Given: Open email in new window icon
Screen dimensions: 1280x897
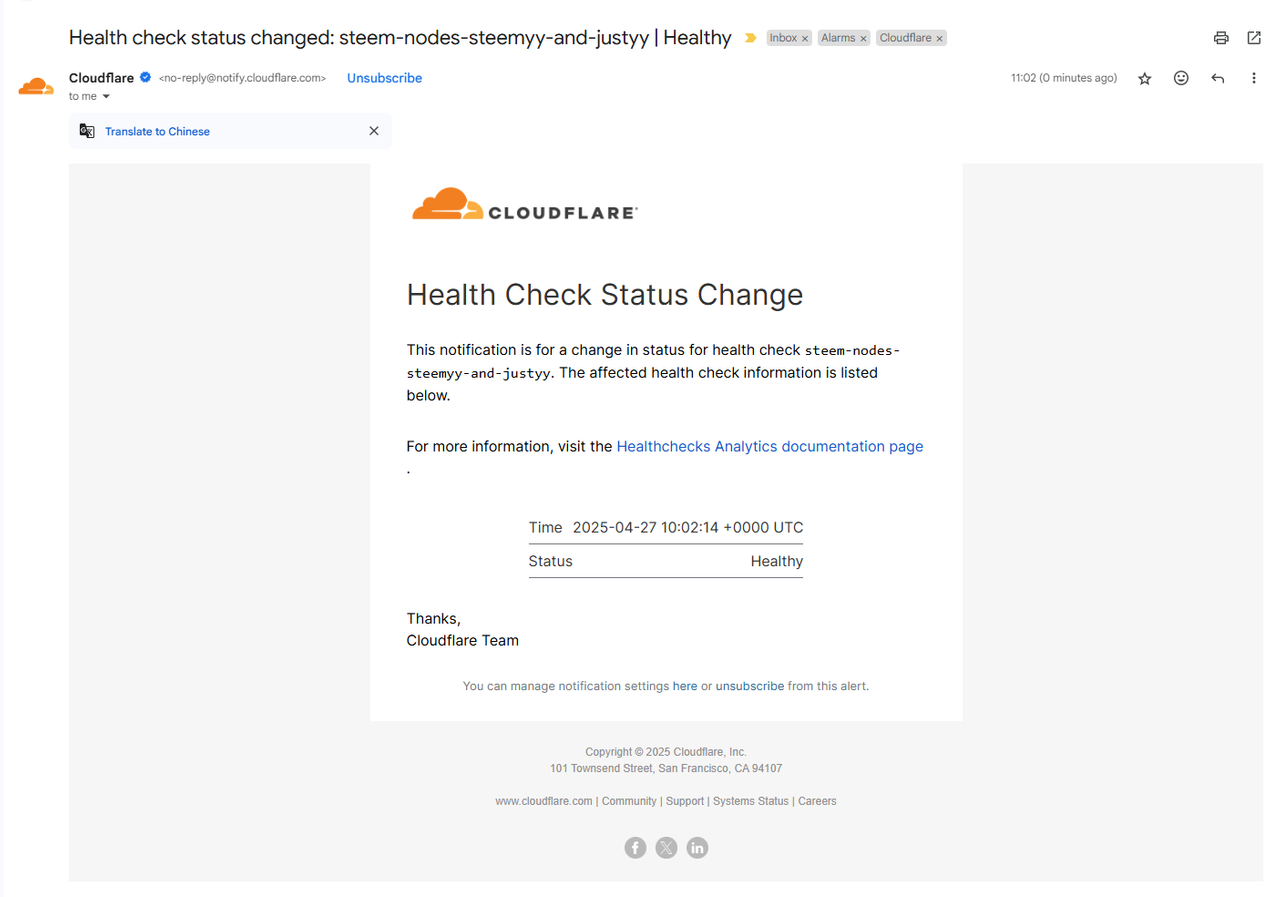Looking at the screenshot, I should coord(1254,38).
